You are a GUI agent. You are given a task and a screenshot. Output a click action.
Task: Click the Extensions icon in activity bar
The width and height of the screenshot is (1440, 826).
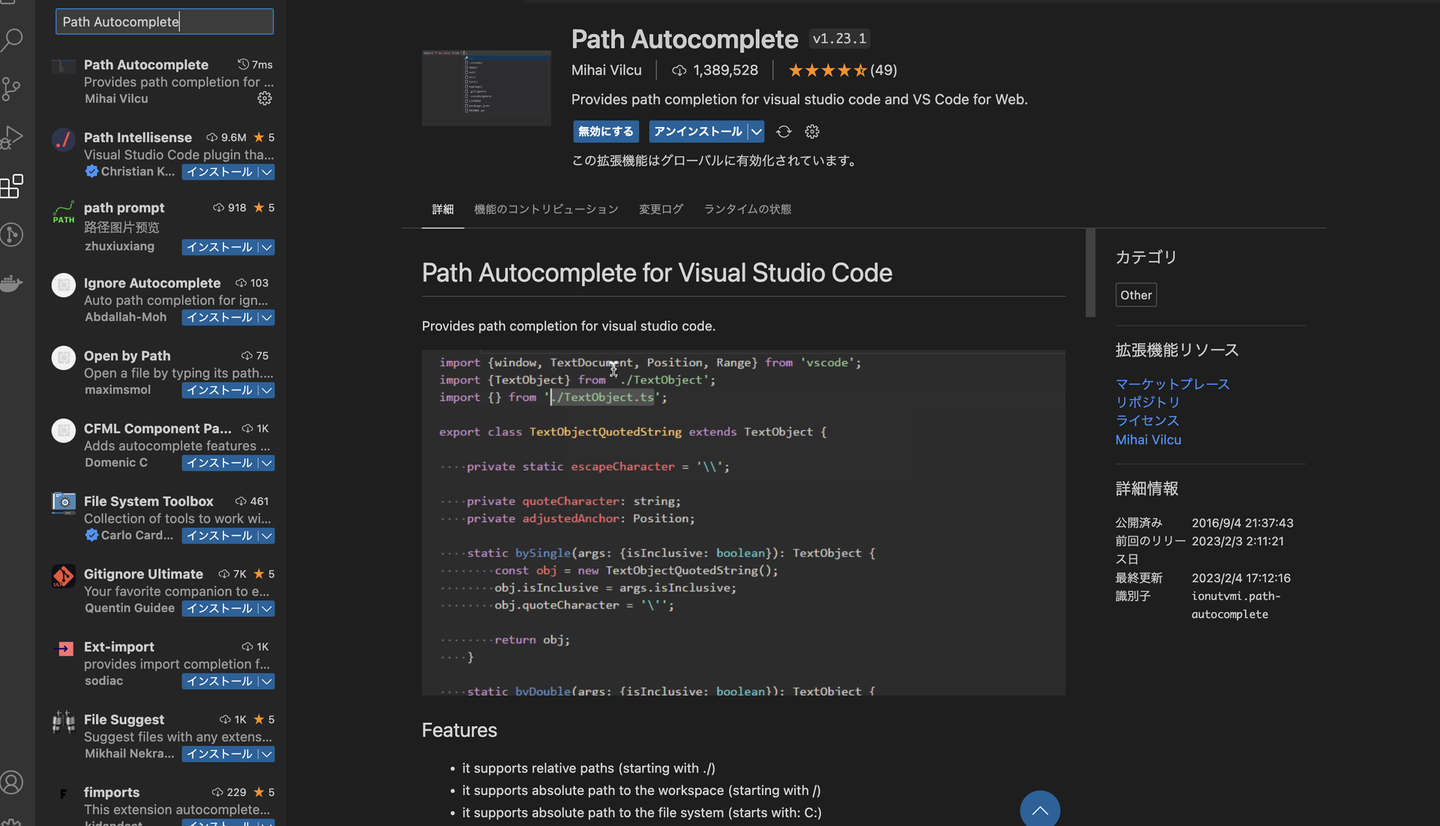pos(12,186)
